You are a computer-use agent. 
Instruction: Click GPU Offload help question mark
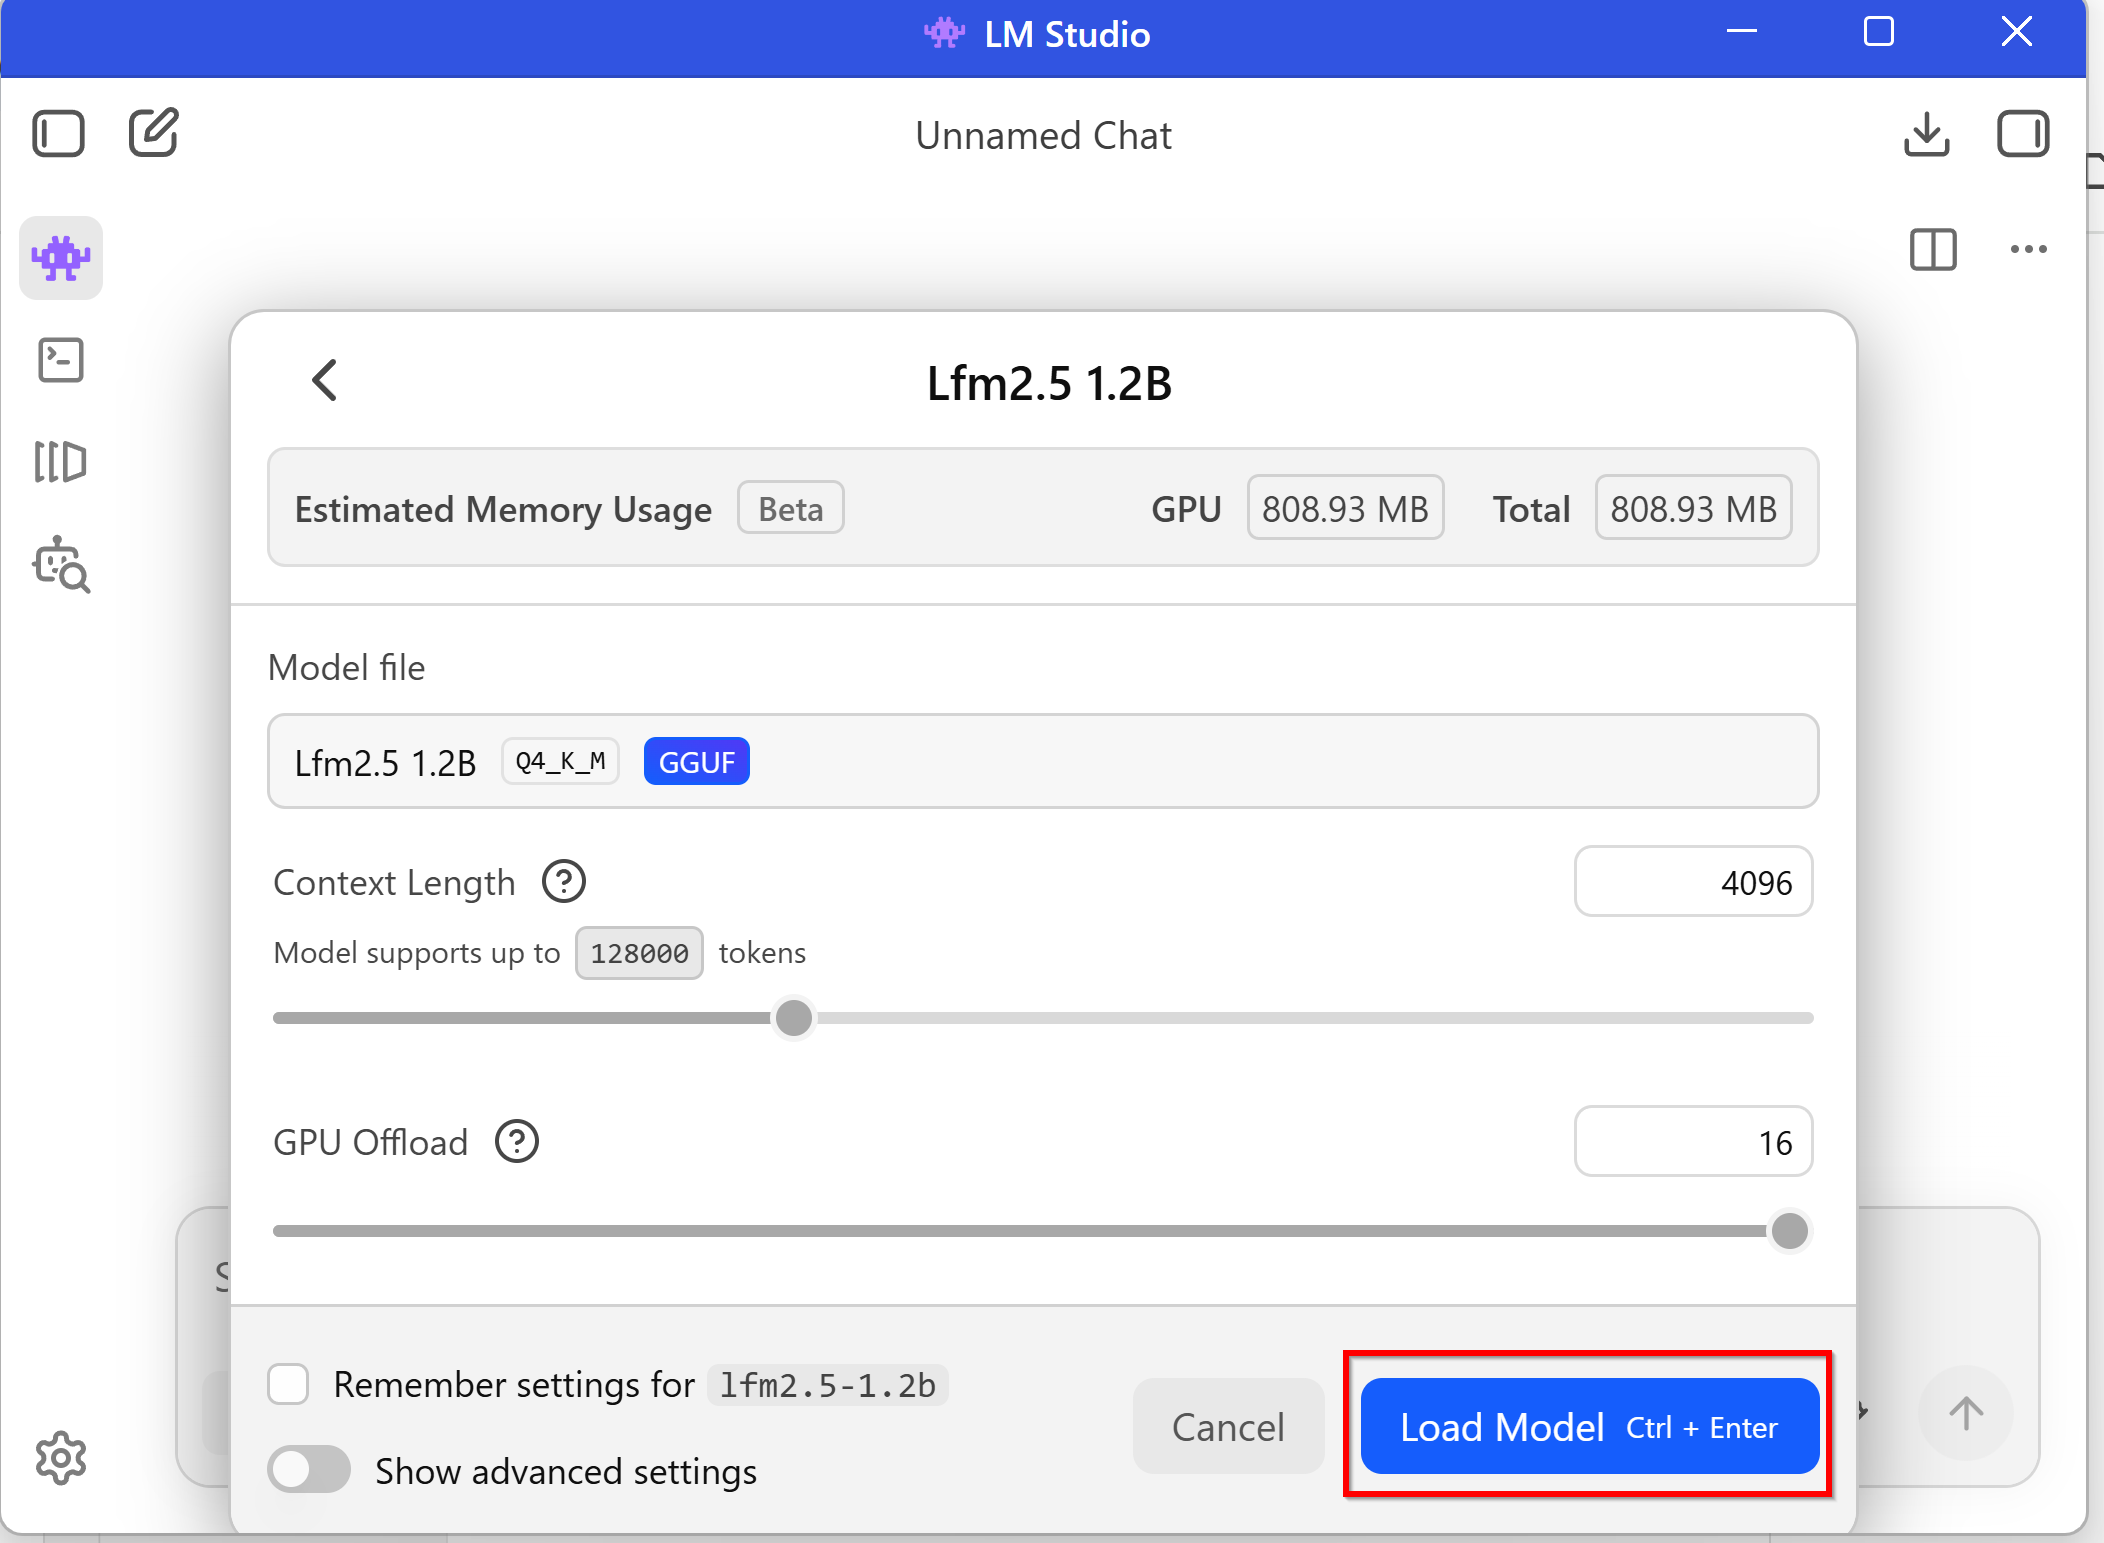click(517, 1142)
